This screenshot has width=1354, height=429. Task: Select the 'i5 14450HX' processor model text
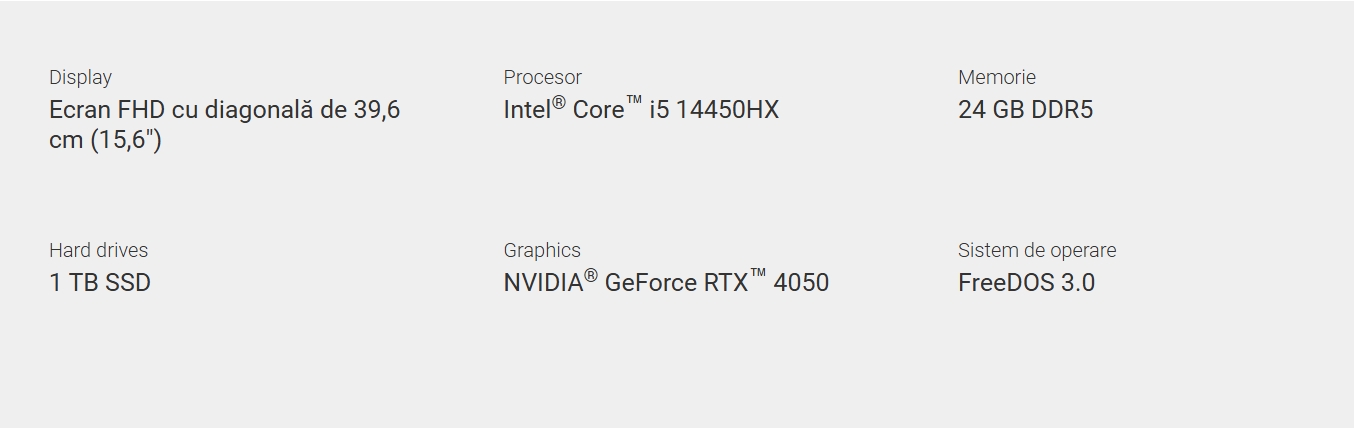click(714, 110)
